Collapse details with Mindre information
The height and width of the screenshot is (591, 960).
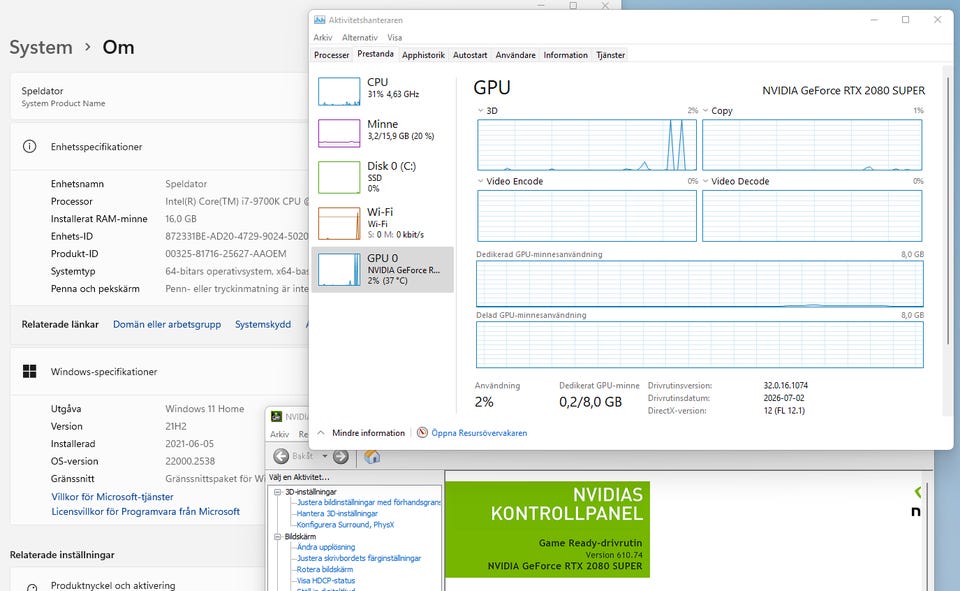[361, 433]
